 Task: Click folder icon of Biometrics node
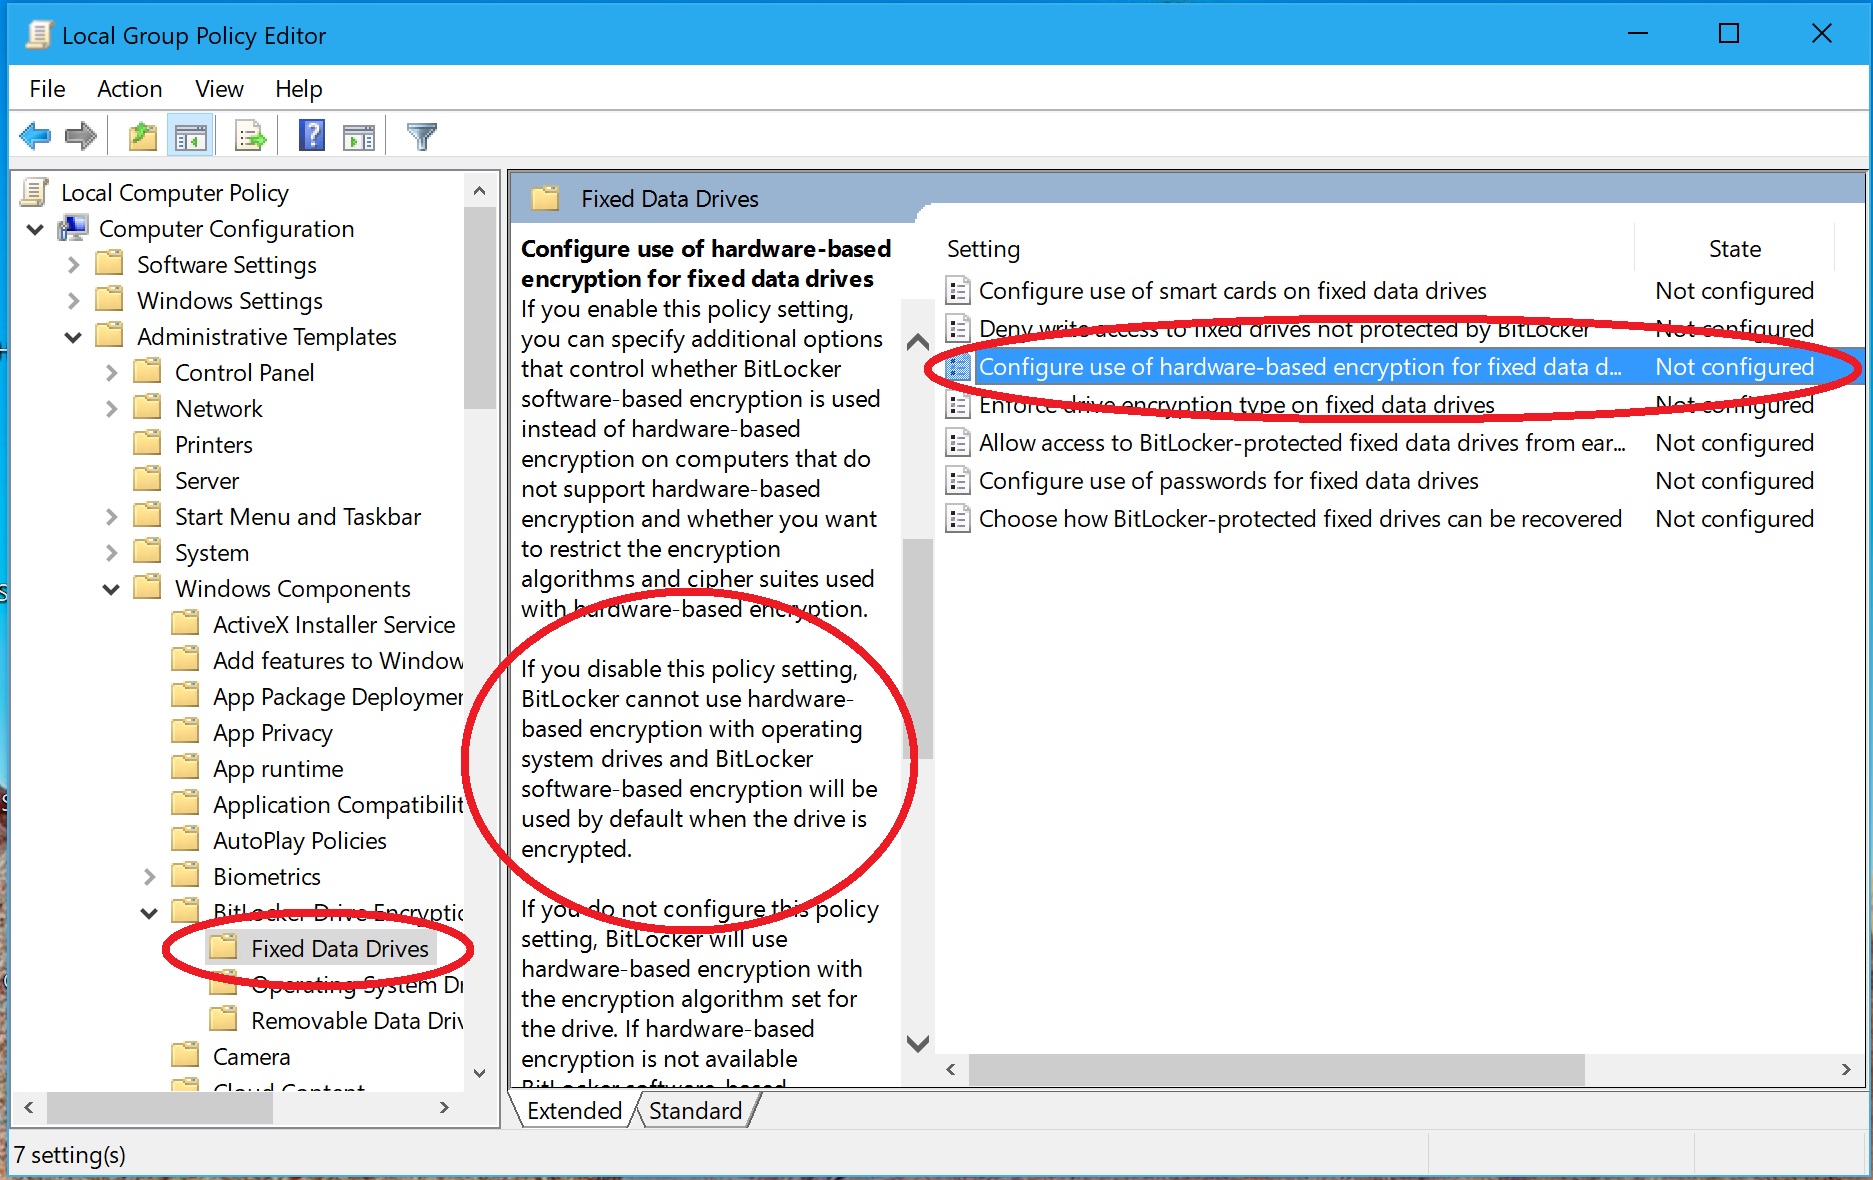pos(186,876)
